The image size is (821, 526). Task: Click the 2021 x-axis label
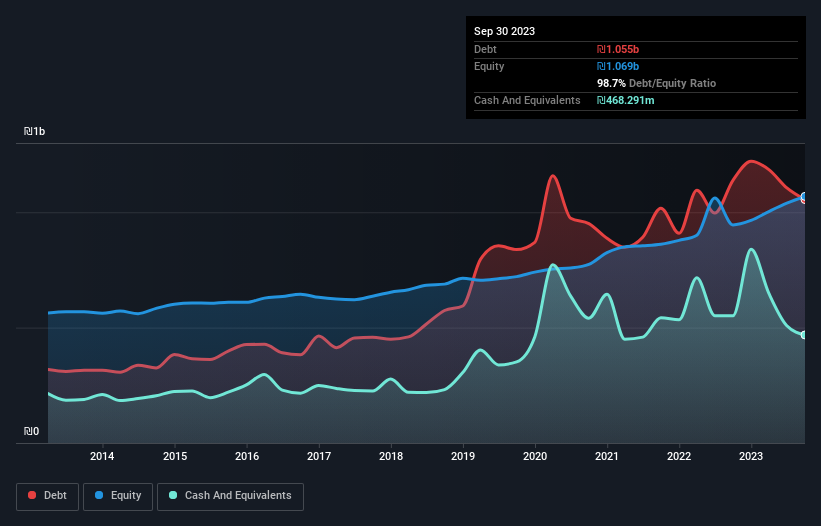pyautogui.click(x=607, y=456)
